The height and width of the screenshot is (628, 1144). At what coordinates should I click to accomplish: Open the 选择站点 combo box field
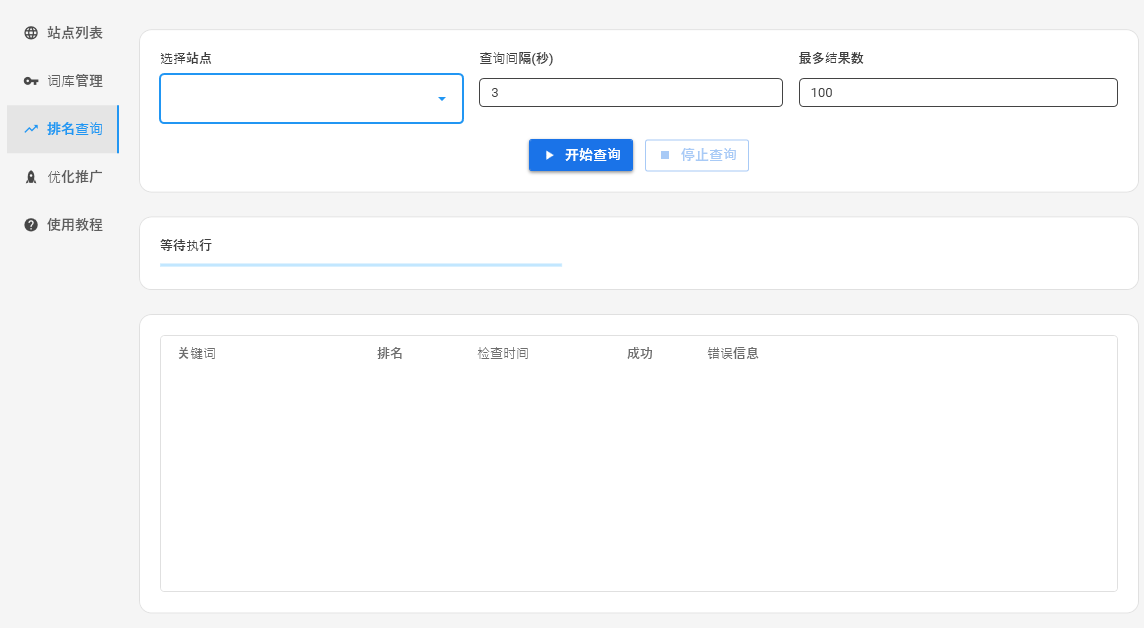coord(295,99)
